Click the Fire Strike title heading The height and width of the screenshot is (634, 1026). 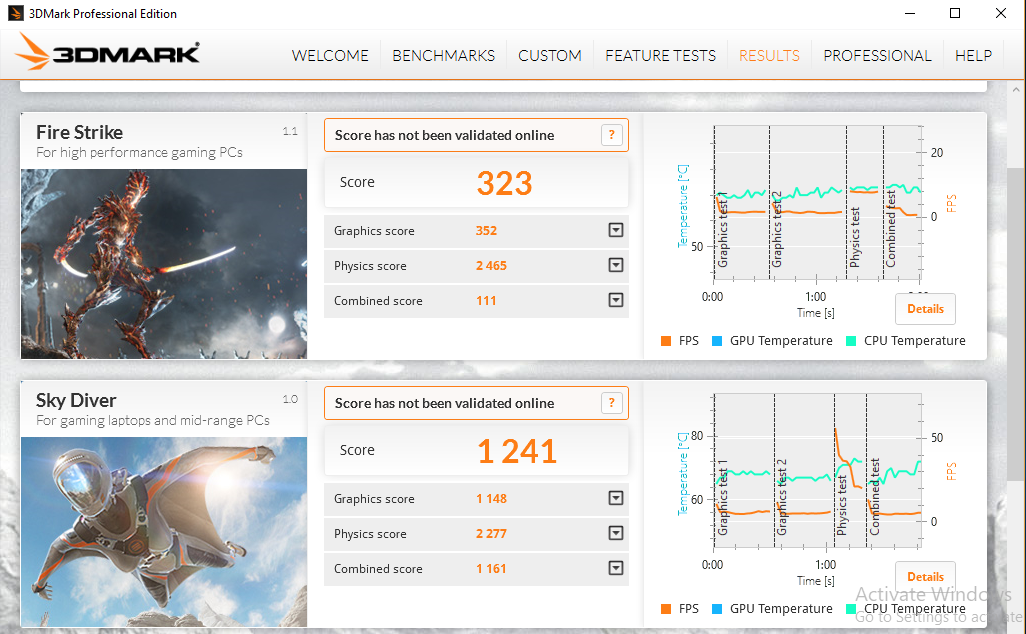click(79, 132)
